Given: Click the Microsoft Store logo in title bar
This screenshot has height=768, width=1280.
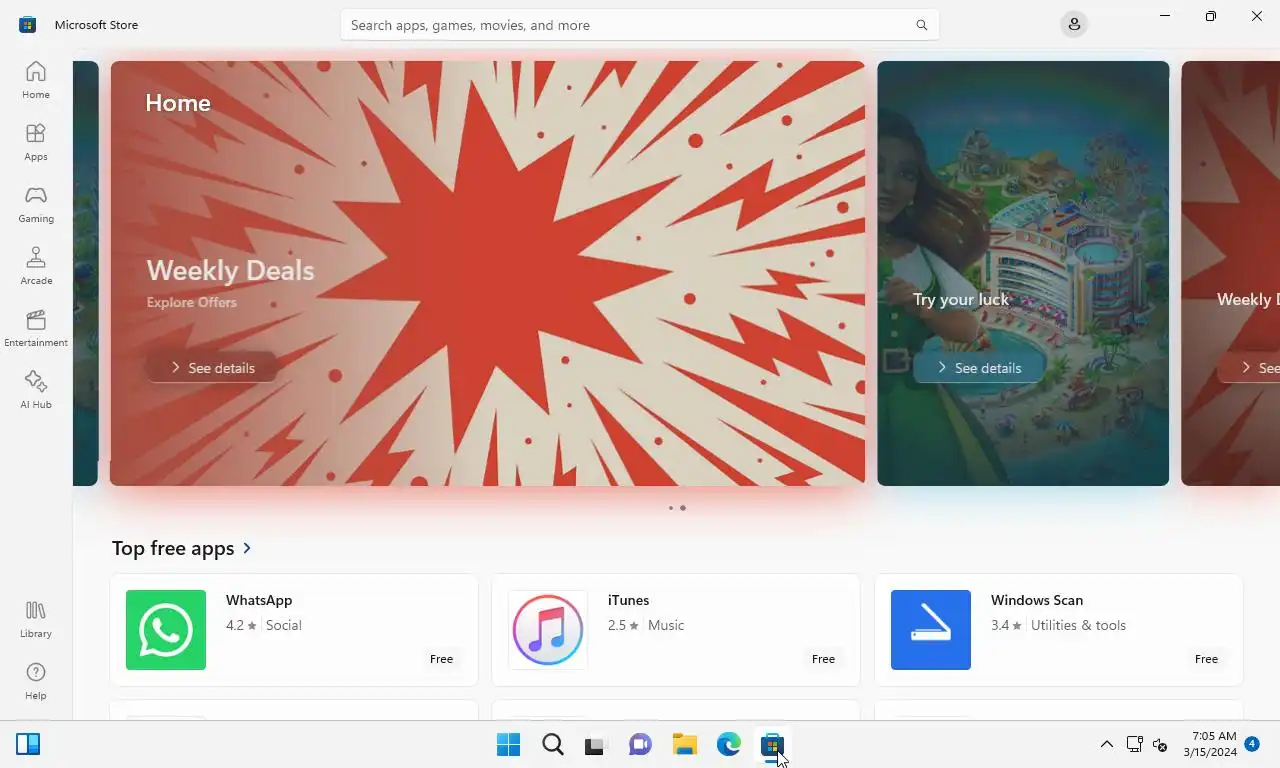Looking at the screenshot, I should 28,25.
